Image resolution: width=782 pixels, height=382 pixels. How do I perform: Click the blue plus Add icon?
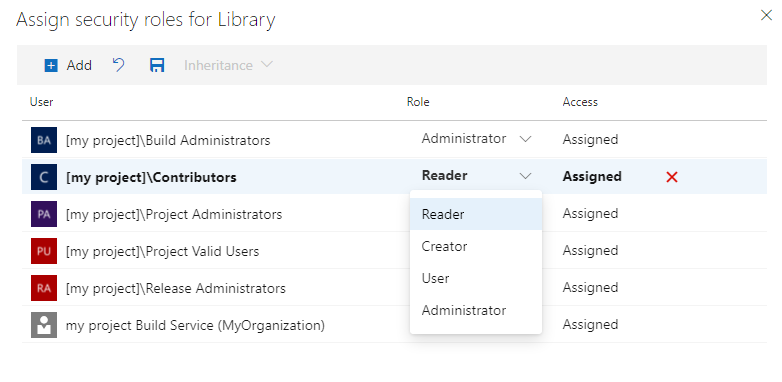pos(51,65)
